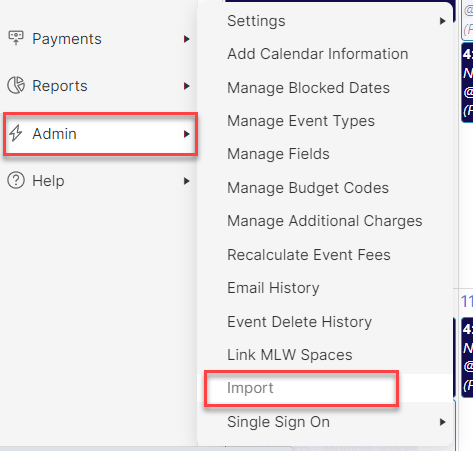Click the Help question mark icon
473x451 pixels.
(x=16, y=181)
